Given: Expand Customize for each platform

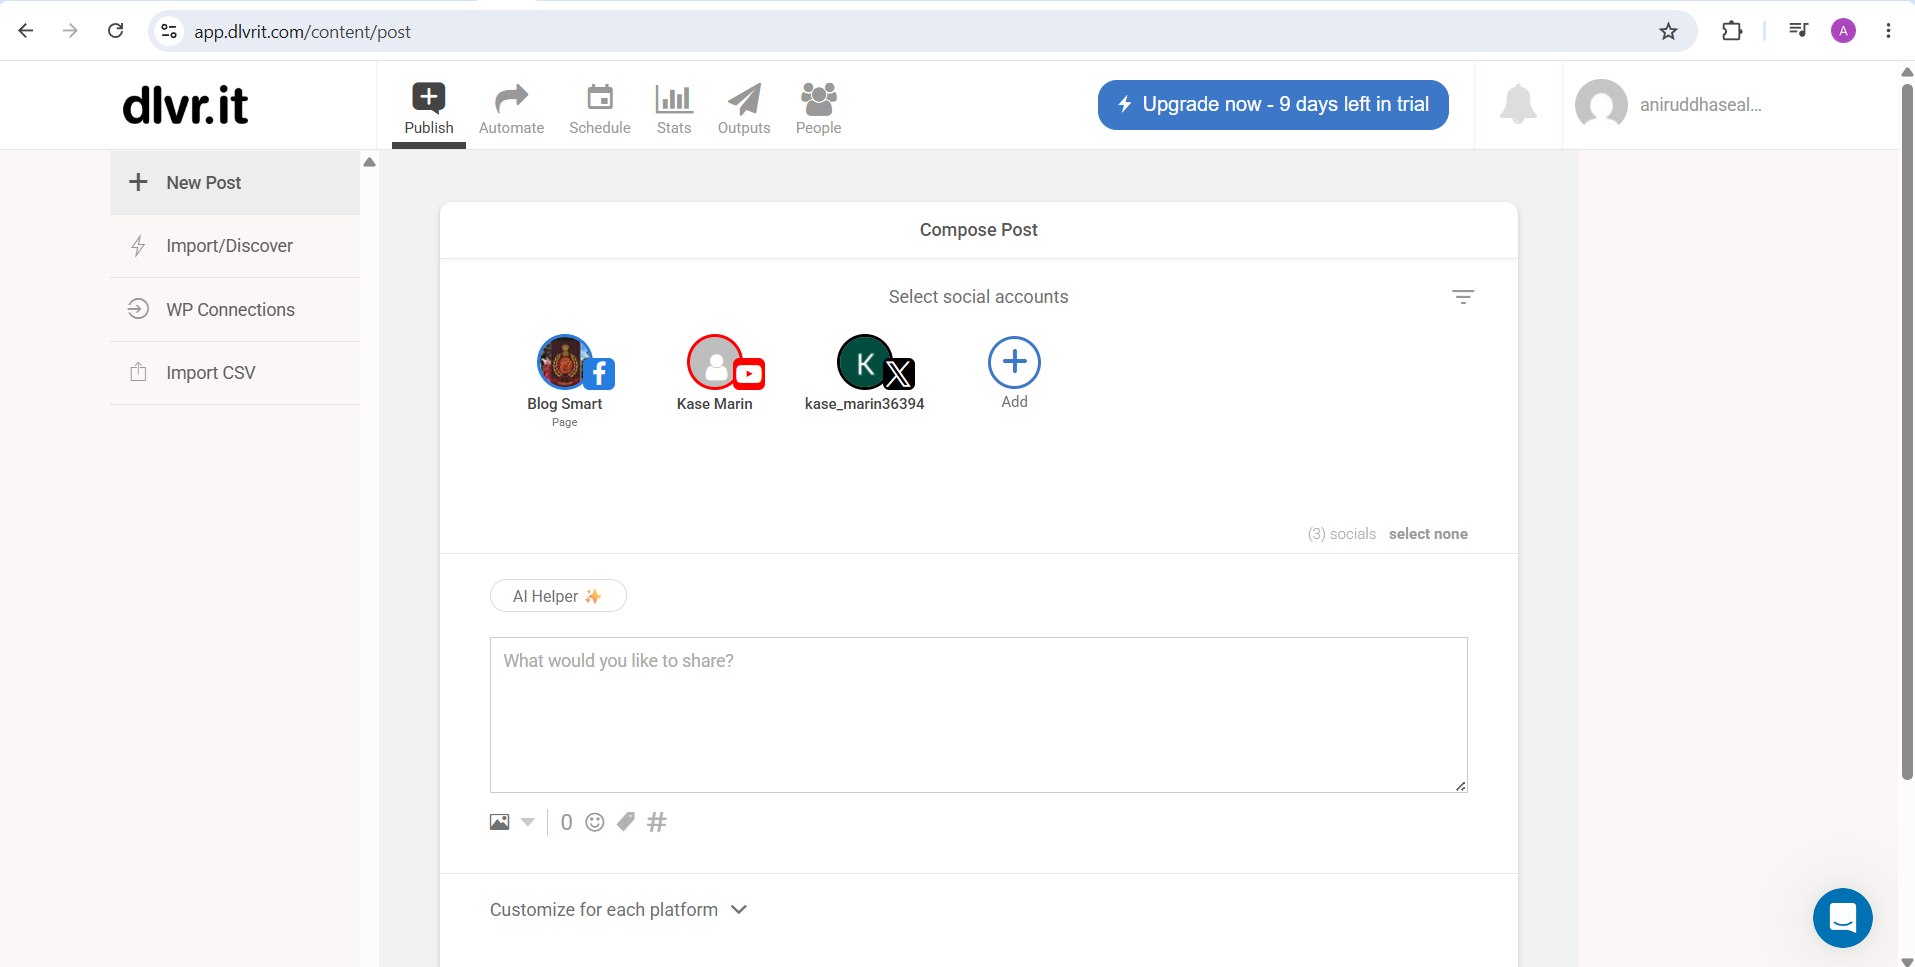Looking at the screenshot, I should point(619,910).
